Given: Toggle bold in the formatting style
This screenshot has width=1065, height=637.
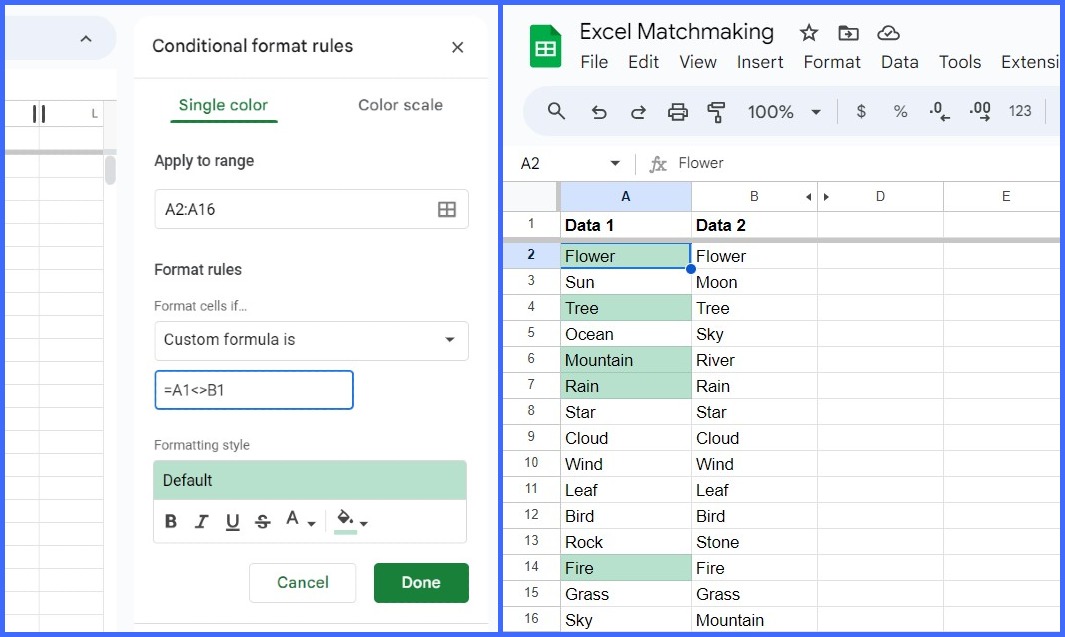Looking at the screenshot, I should (x=170, y=521).
